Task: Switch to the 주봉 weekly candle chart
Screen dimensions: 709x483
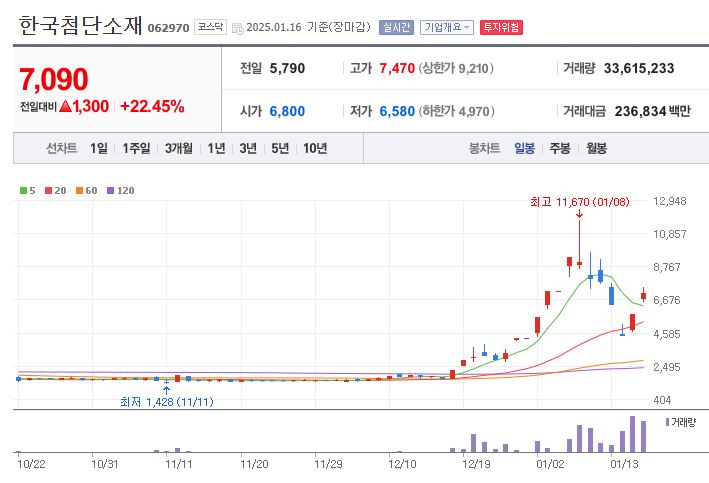Action: [x=560, y=148]
